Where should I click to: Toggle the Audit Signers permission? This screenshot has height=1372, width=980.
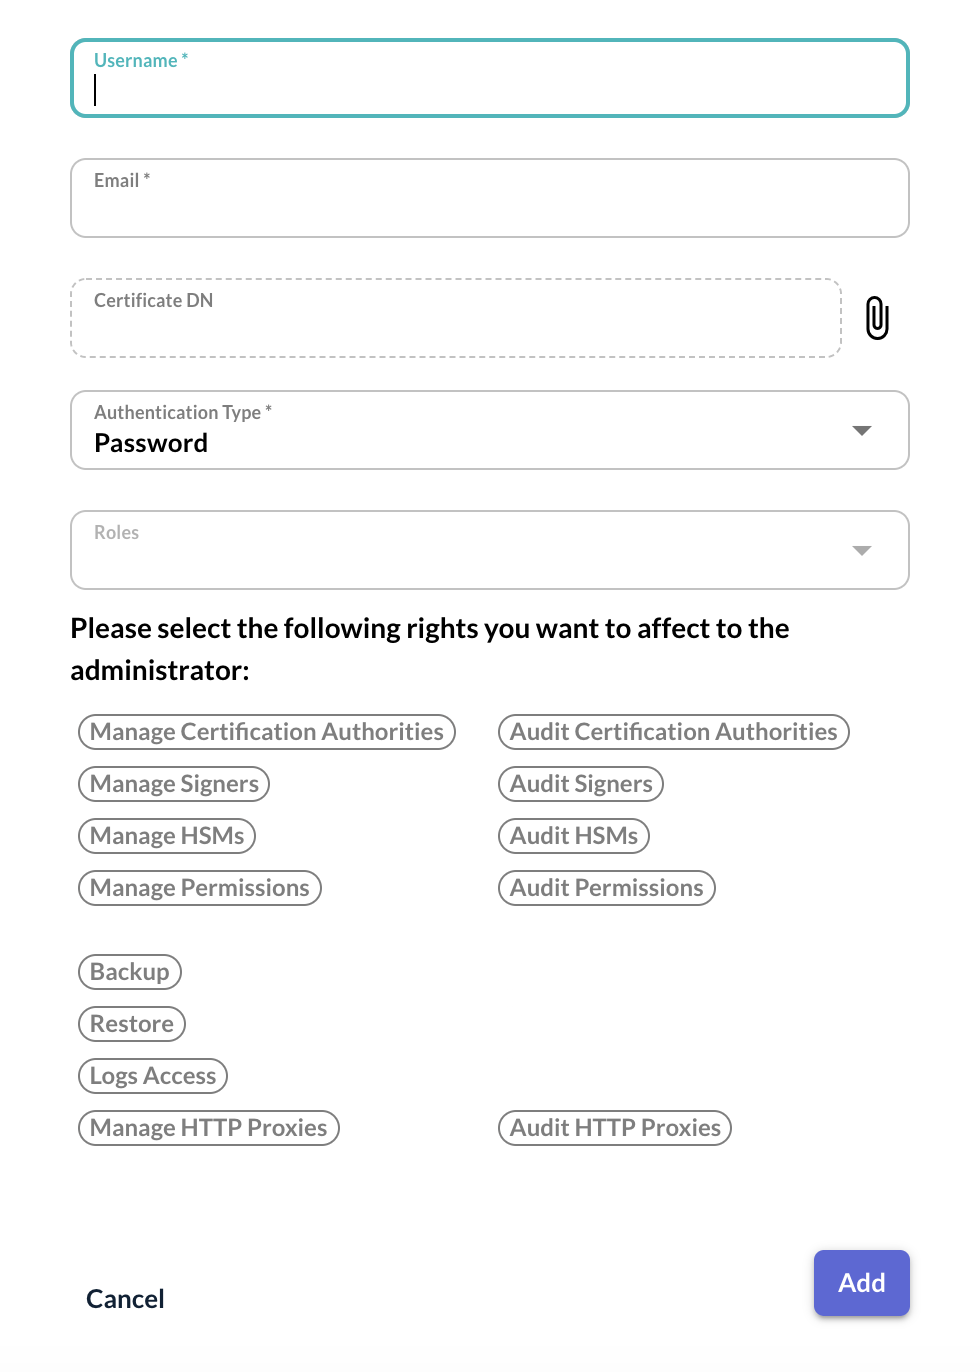pyautogui.click(x=580, y=783)
